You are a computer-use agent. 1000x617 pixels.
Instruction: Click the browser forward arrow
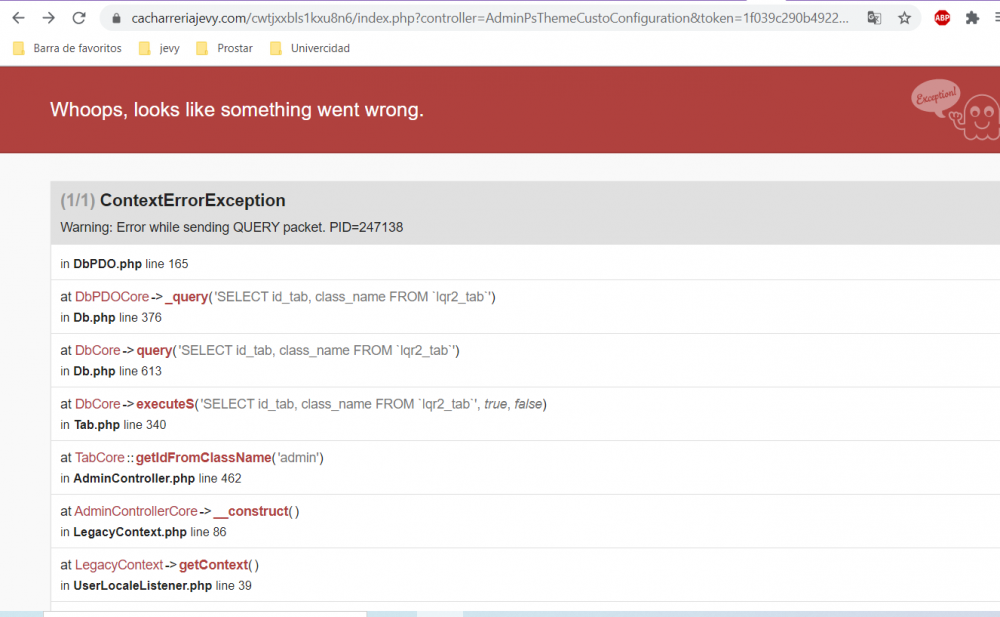pos(48,18)
